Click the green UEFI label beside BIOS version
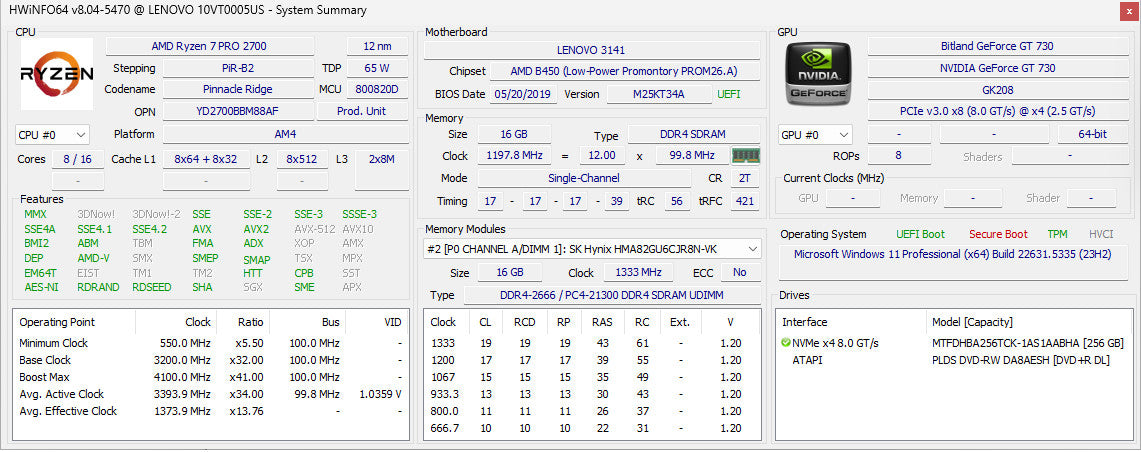This screenshot has width=1141, height=452. coord(729,94)
